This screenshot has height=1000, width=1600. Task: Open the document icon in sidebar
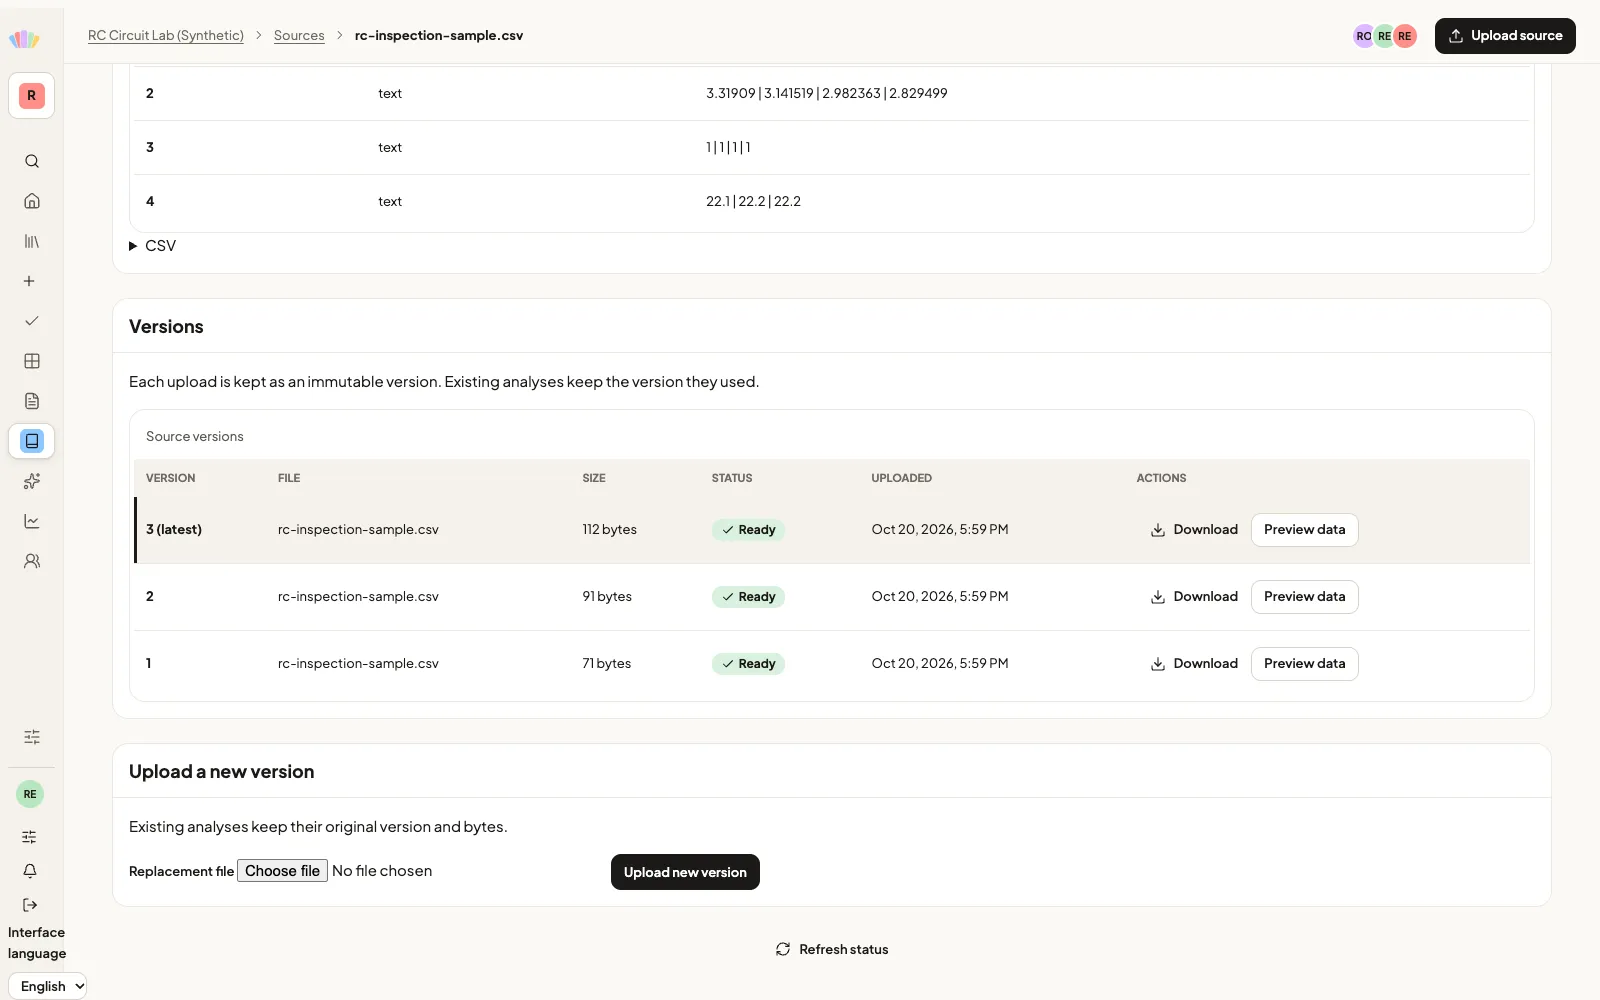point(32,401)
